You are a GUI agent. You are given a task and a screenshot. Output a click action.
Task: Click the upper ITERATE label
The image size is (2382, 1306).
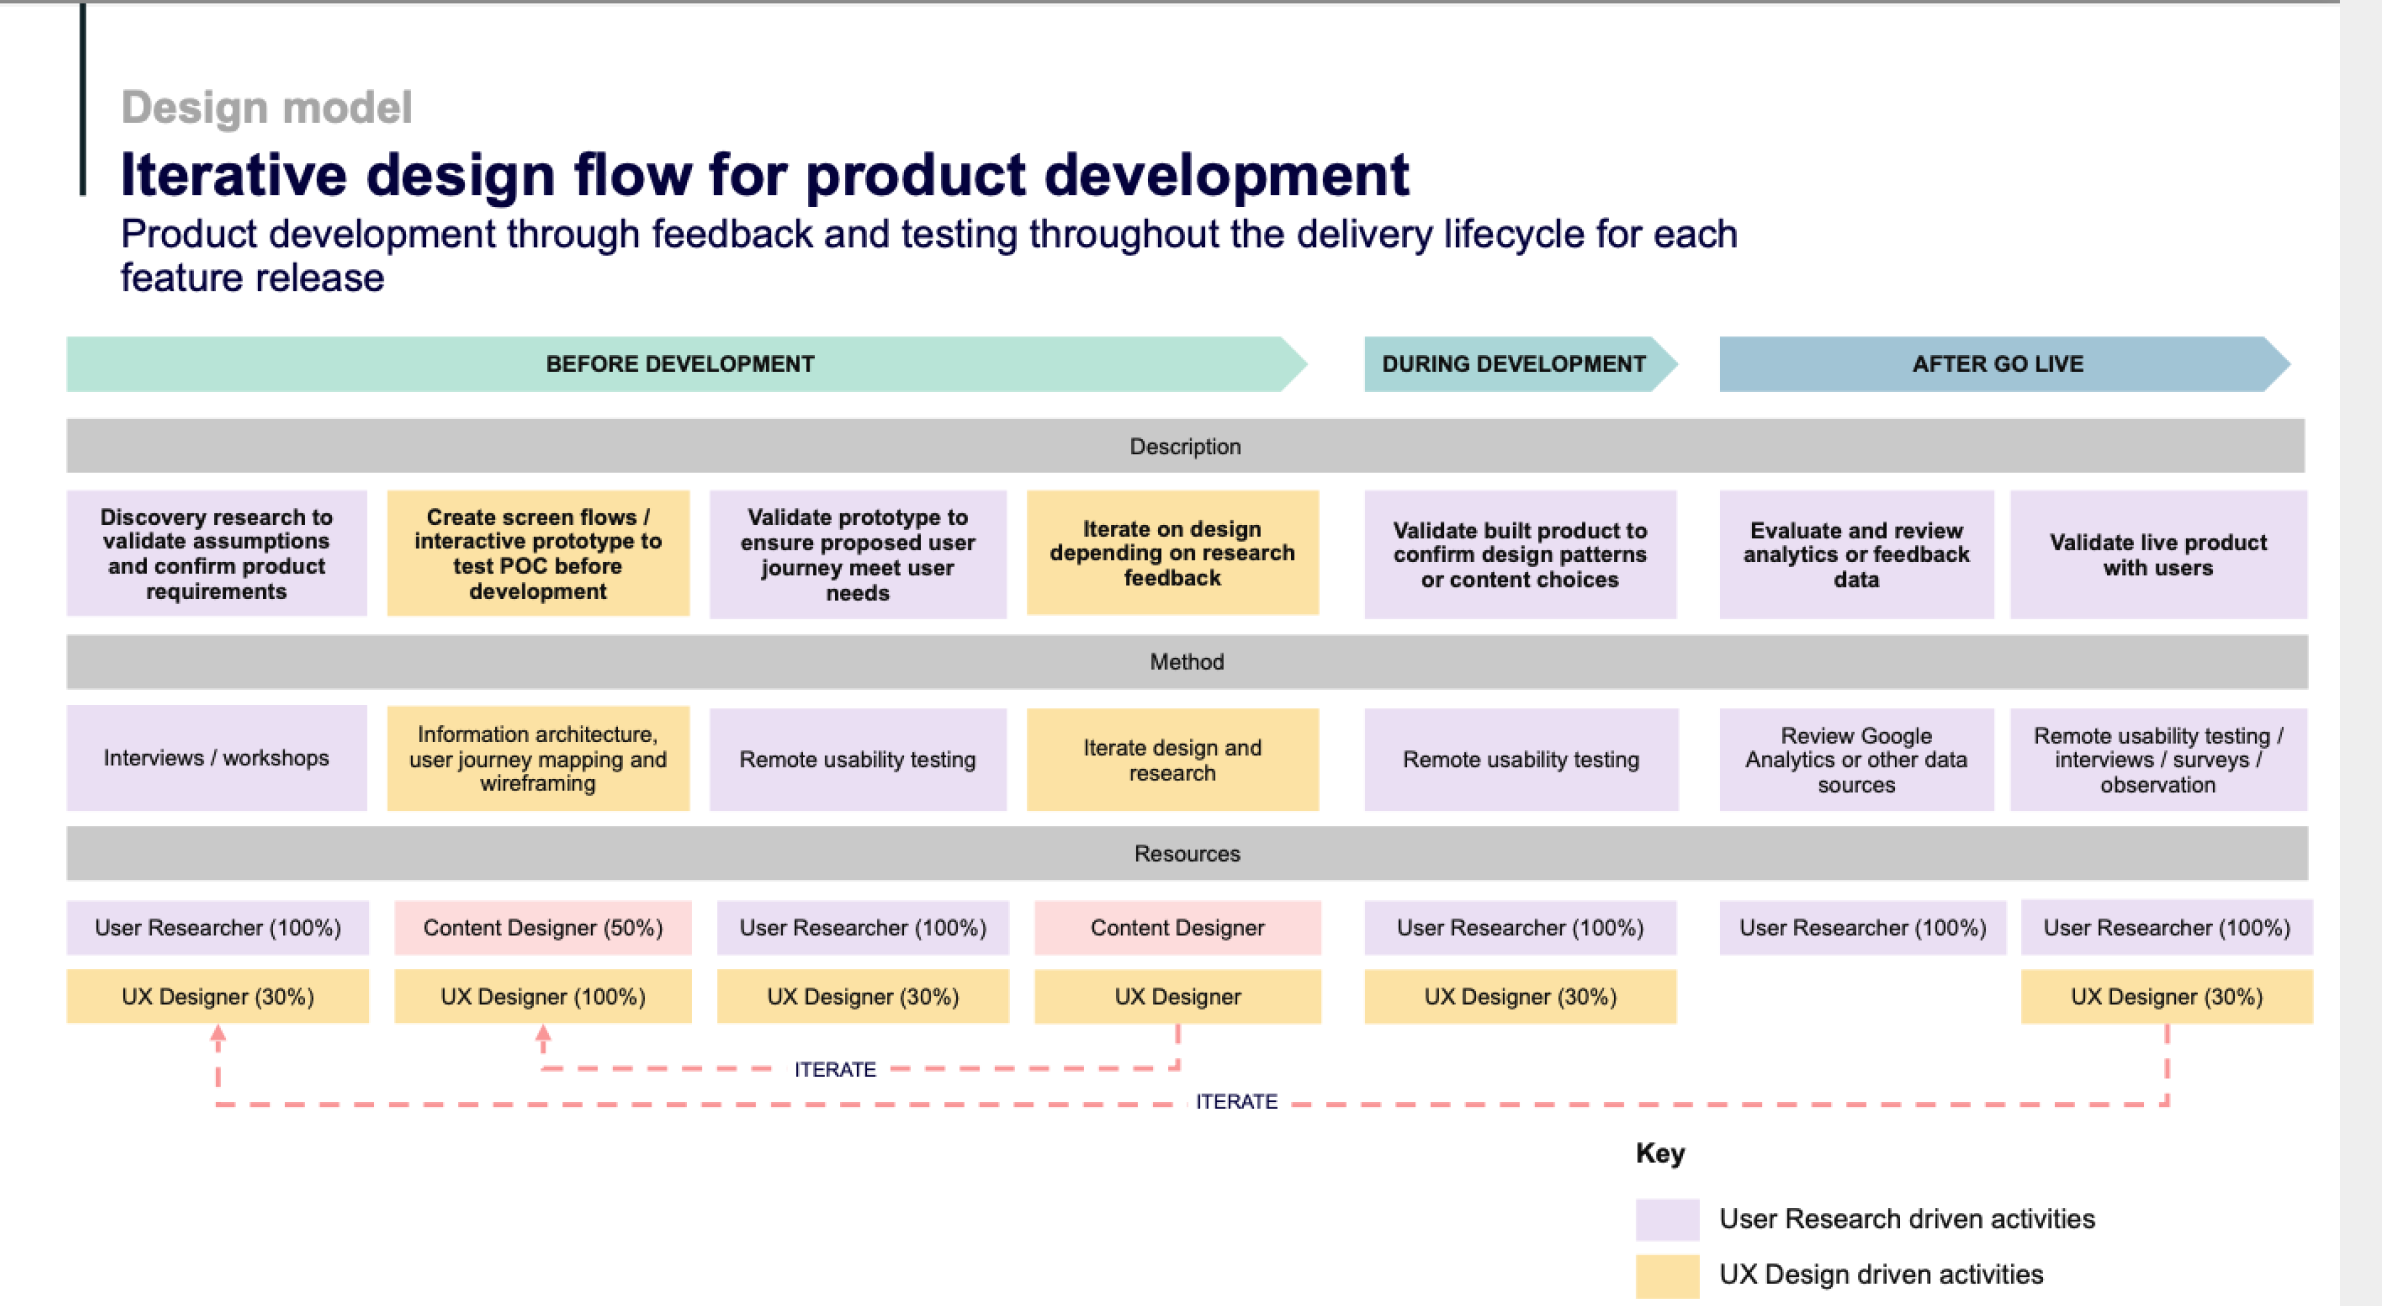pos(835,1069)
